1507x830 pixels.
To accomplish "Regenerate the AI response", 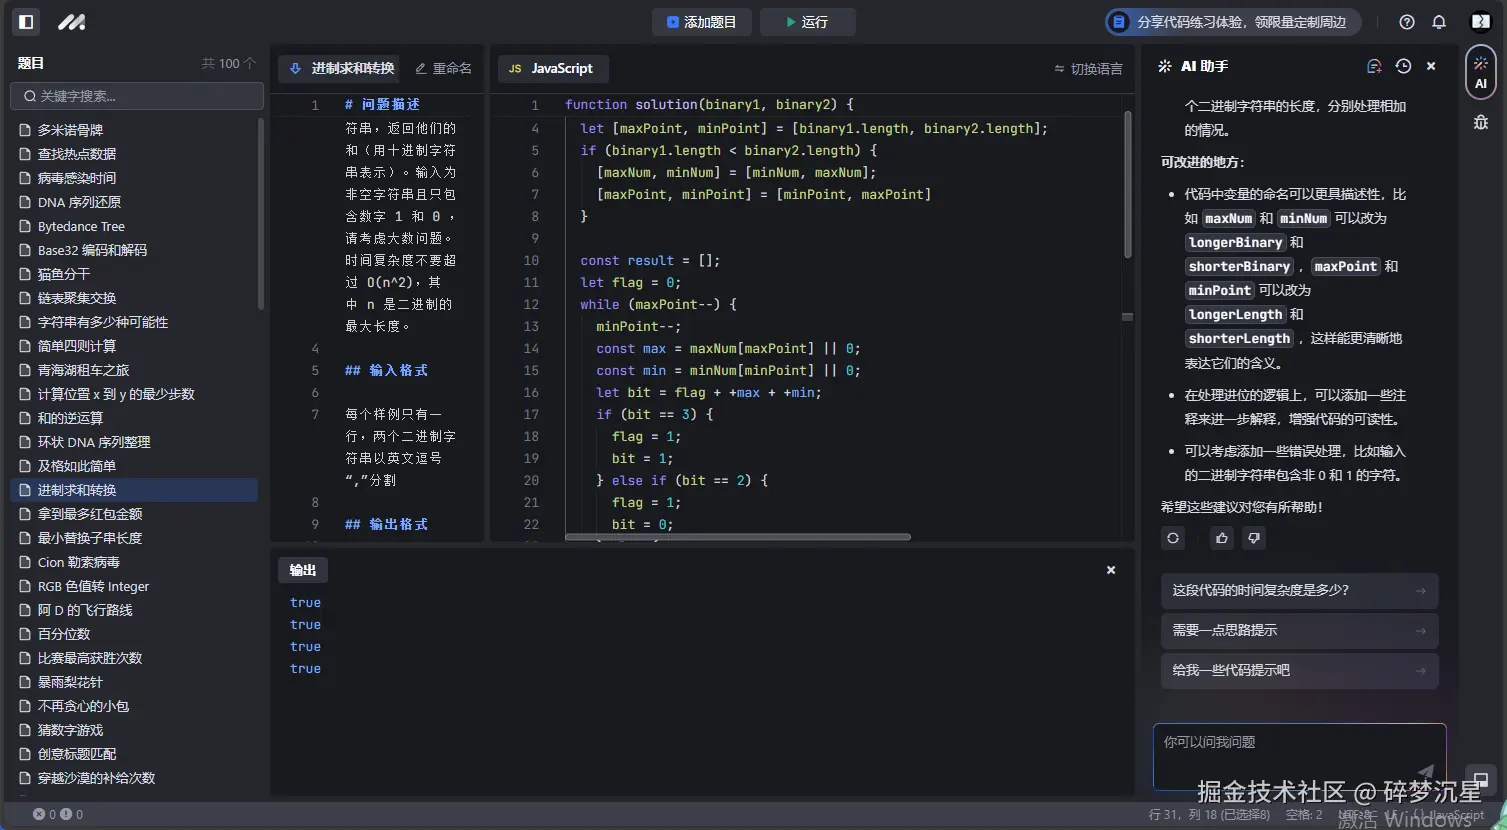I will (1173, 538).
